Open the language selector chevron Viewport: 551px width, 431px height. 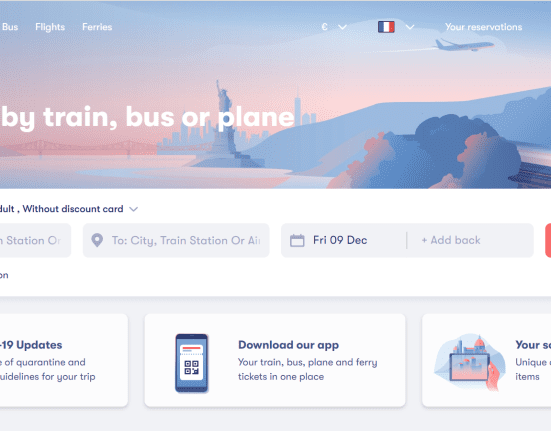410,27
